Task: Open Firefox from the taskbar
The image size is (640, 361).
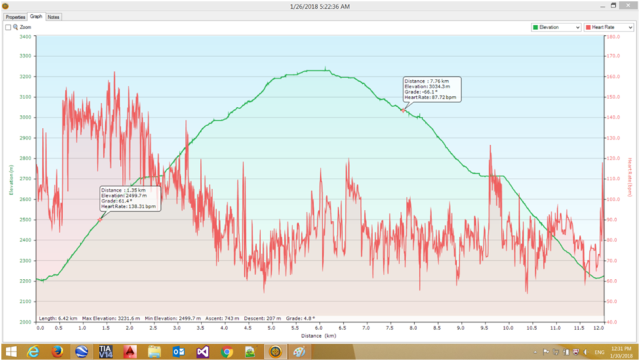Action: (x=57, y=352)
